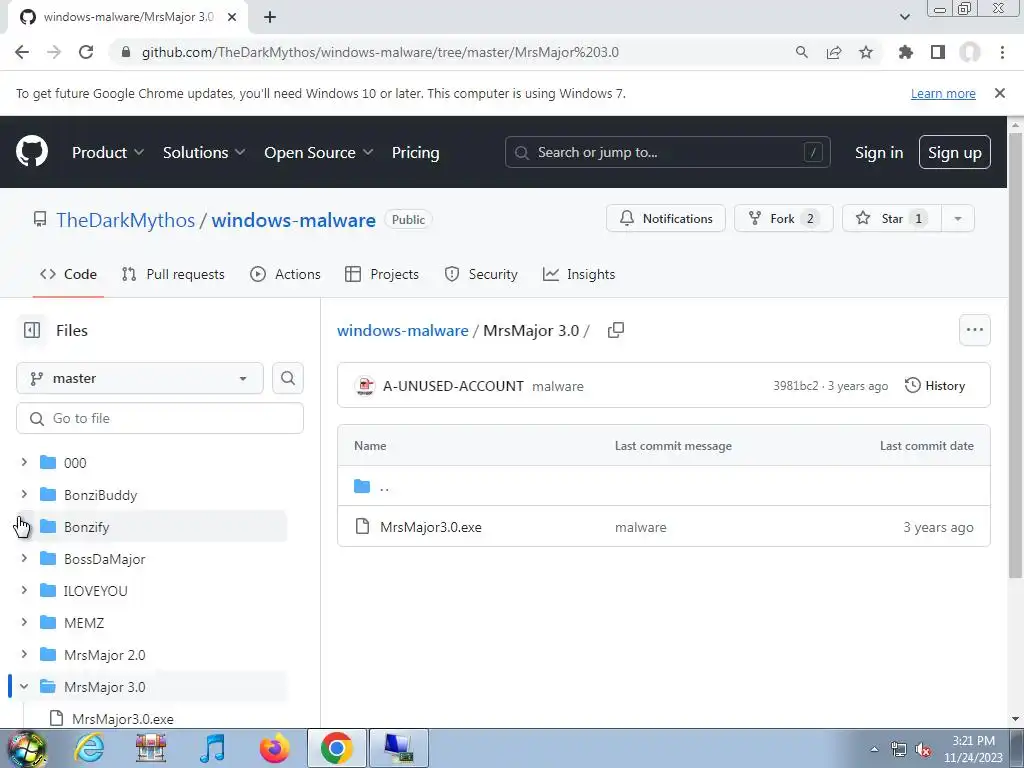Click commit hash 3981bc2

(795, 386)
